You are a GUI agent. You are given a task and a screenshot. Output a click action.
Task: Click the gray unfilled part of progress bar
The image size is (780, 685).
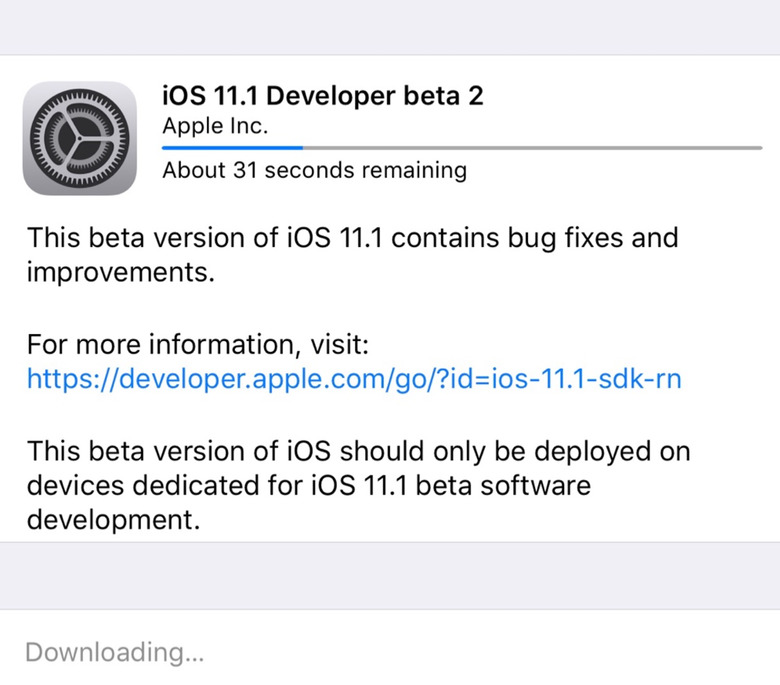pos(530,148)
